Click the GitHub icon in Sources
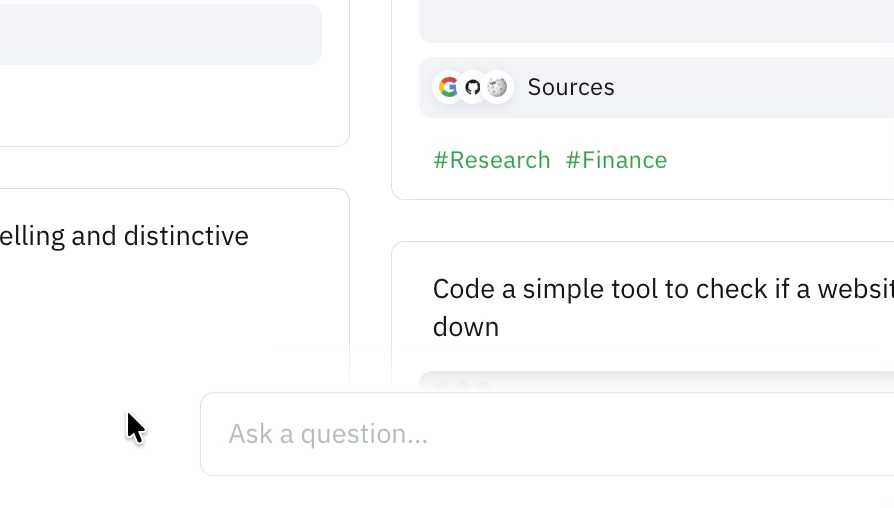894x508 pixels. click(472, 87)
